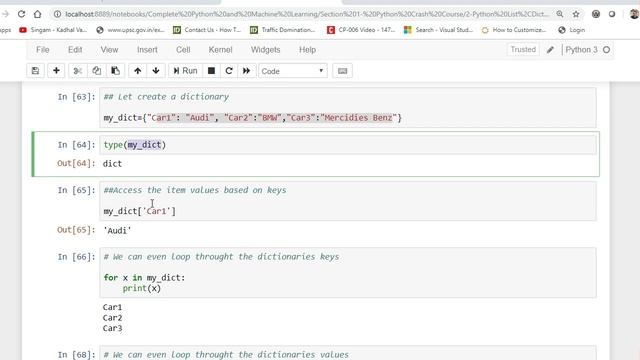The image size is (640, 360).
Task: Open the Help menu
Action: (x=307, y=50)
